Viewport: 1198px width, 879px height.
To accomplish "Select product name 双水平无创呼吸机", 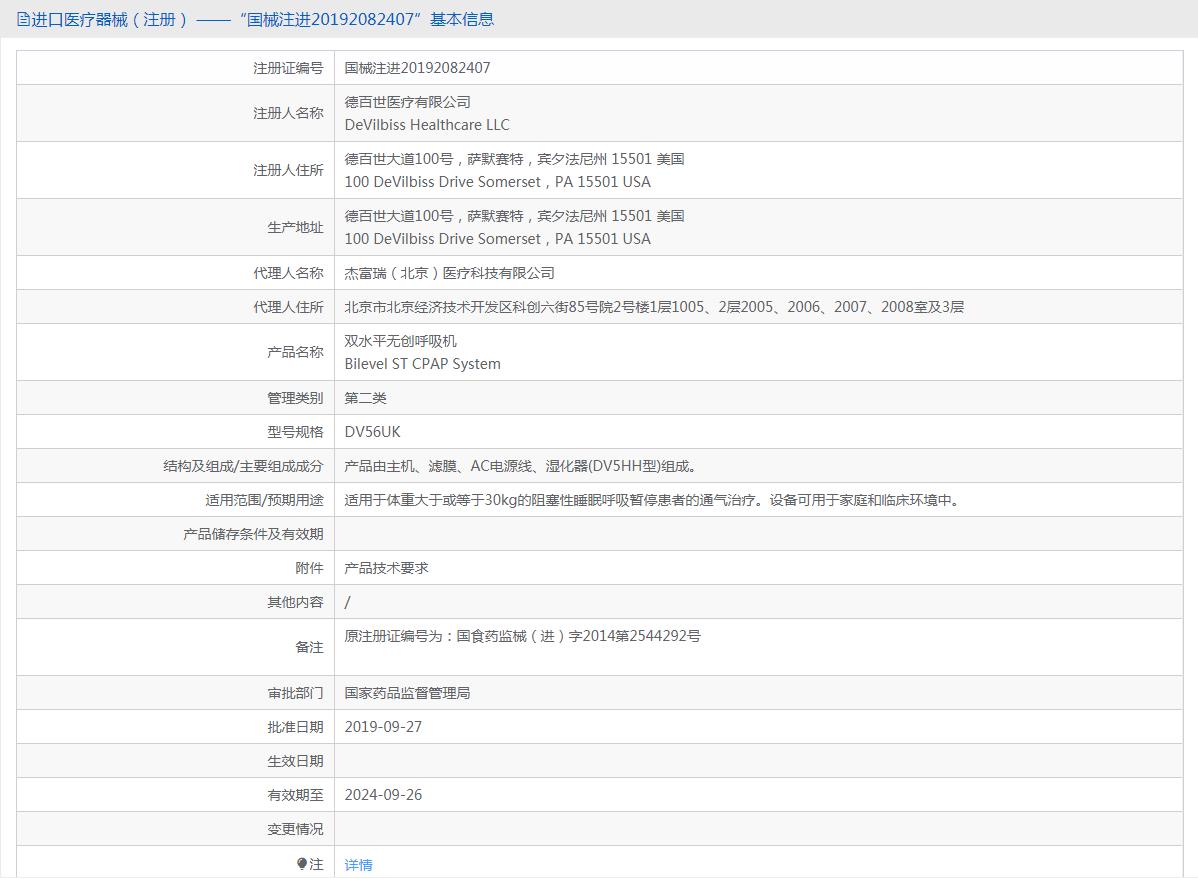I will pyautogui.click(x=400, y=341).
